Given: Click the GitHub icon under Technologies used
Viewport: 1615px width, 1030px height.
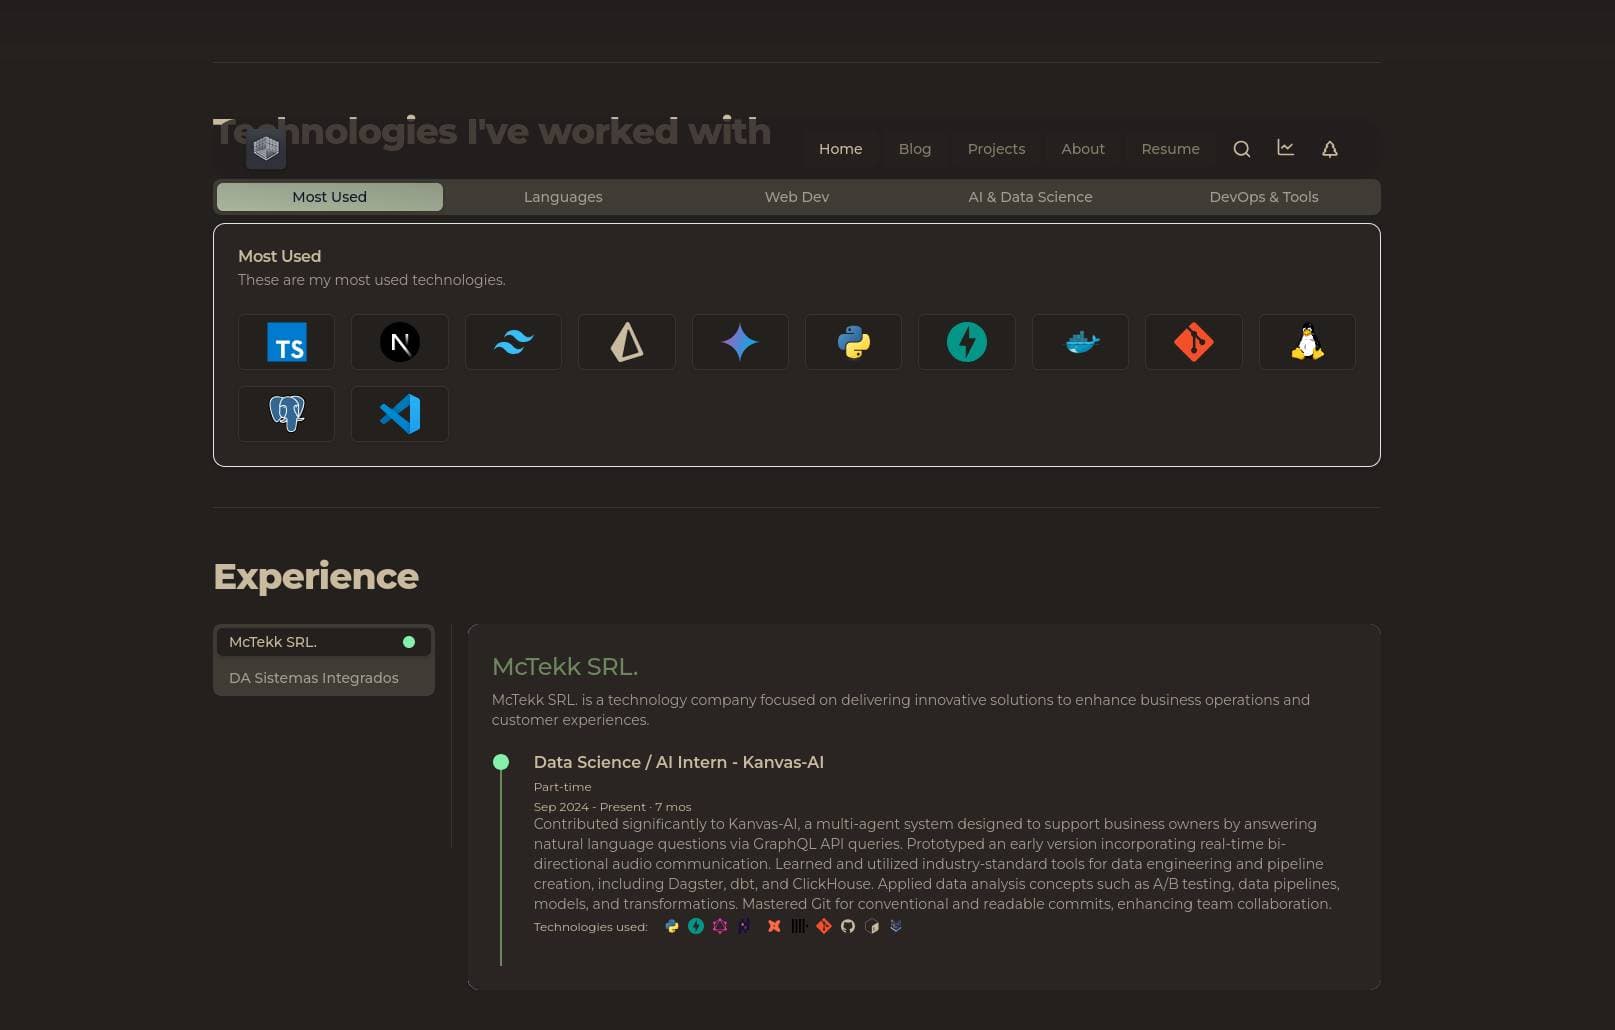Looking at the screenshot, I should click(848, 926).
